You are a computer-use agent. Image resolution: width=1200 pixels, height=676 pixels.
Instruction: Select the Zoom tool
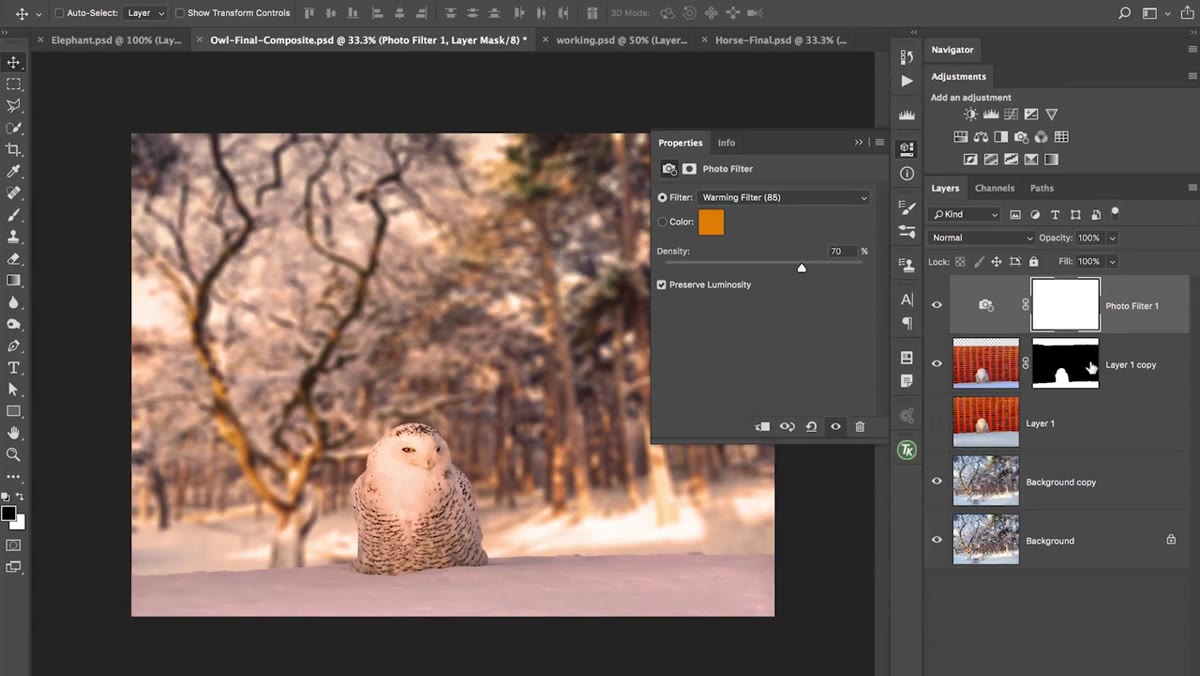[x=14, y=455]
